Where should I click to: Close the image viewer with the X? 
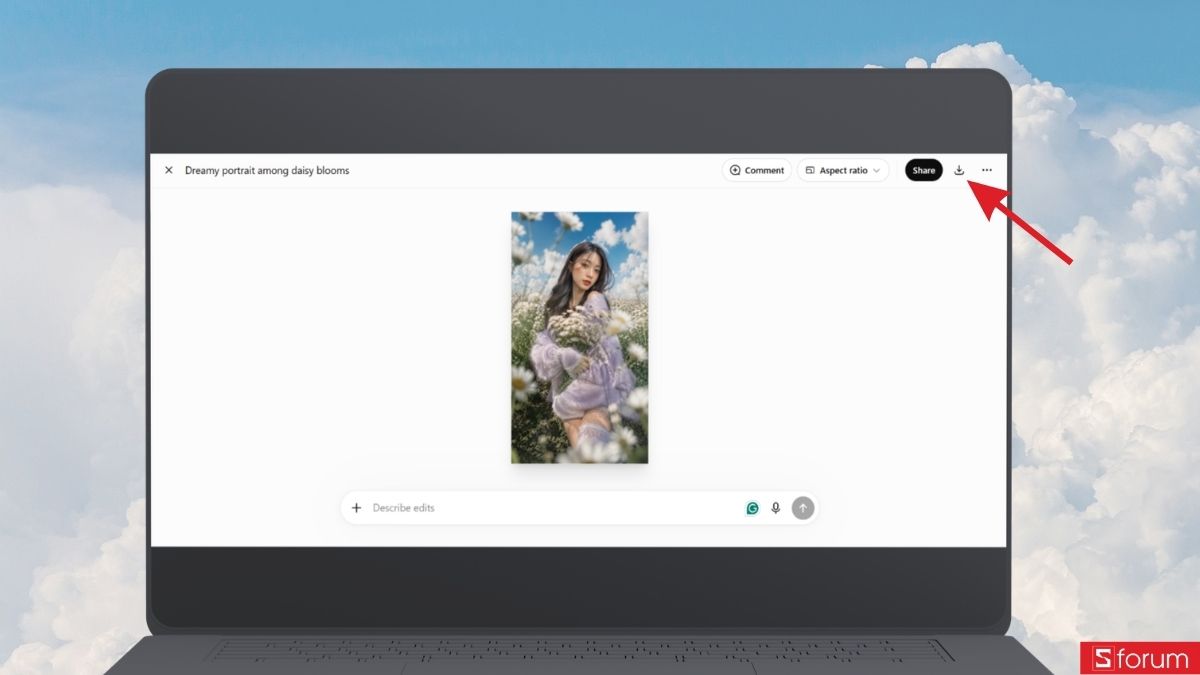pos(168,170)
